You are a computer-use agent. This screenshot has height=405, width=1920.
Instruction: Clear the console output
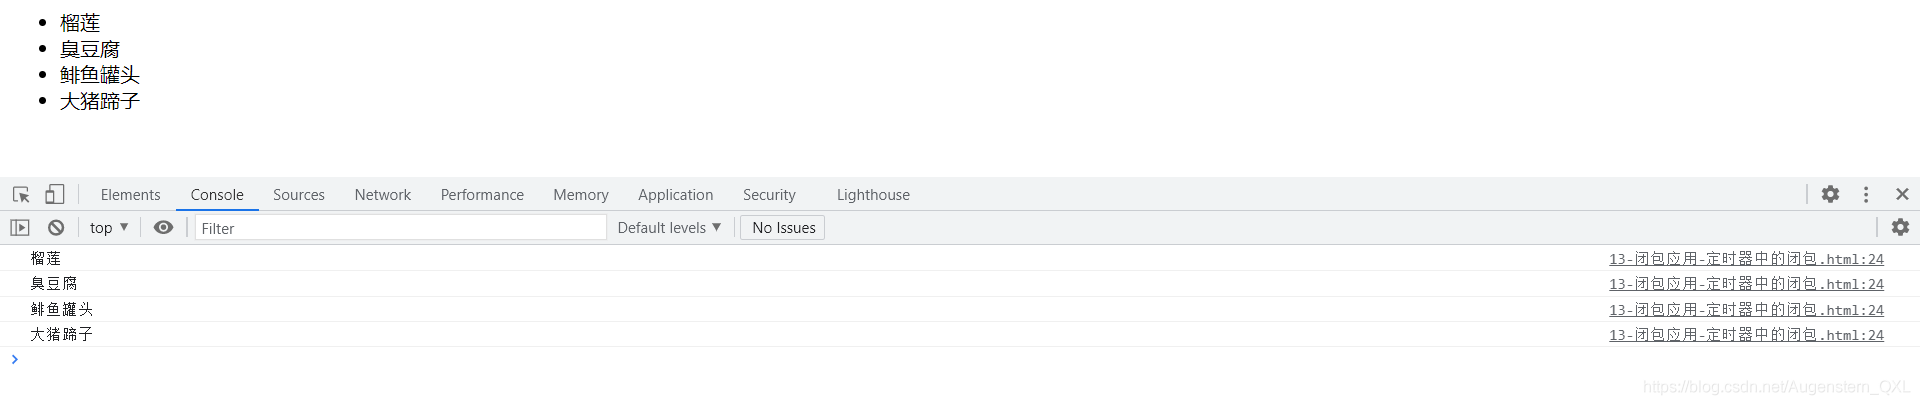(x=56, y=228)
